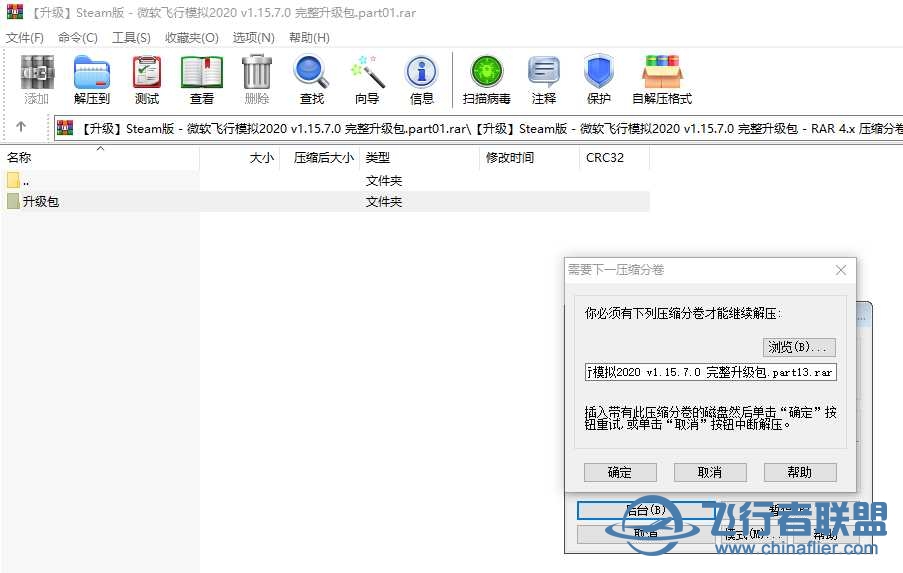The width and height of the screenshot is (903, 573).
Task: Open the 命令(C) menu
Action: pyautogui.click(x=78, y=37)
